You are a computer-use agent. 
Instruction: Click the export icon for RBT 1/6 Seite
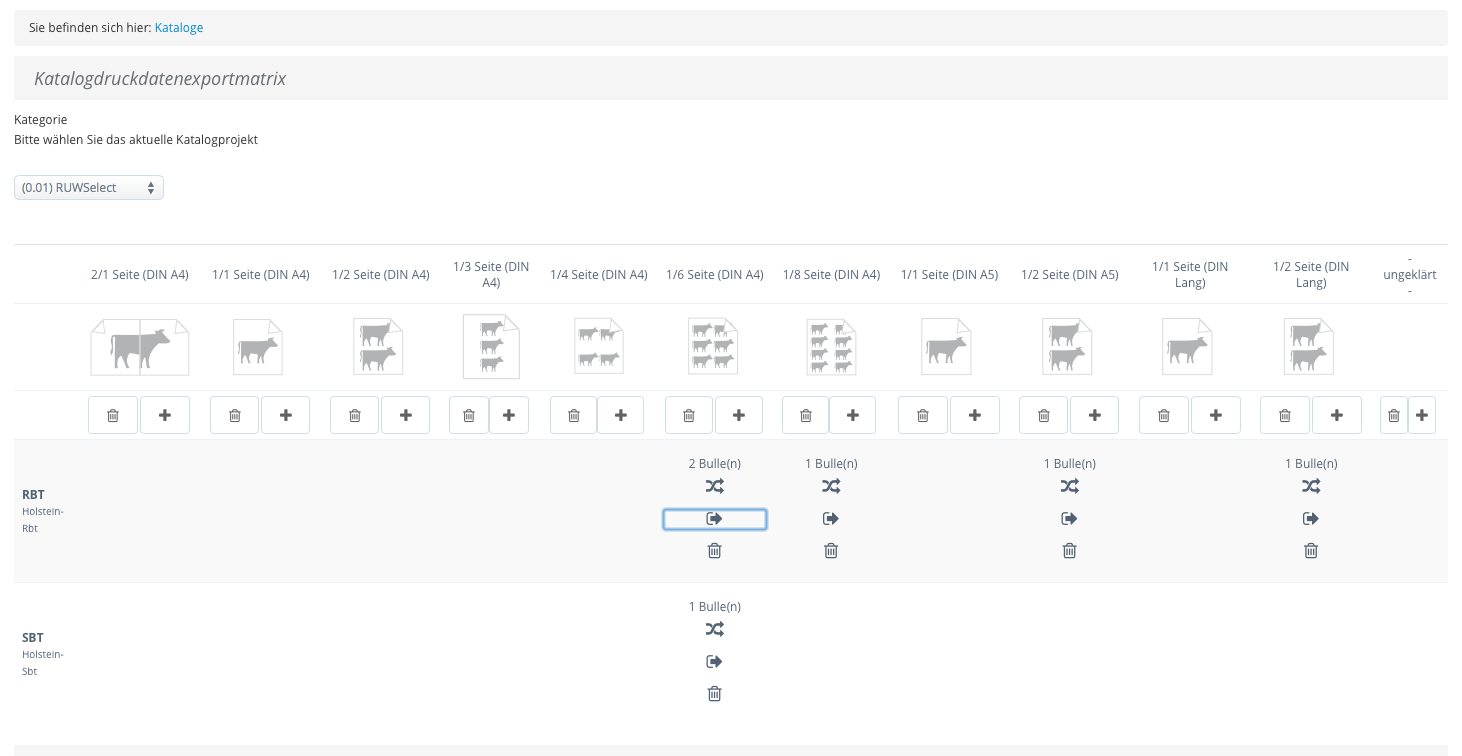[x=714, y=519]
